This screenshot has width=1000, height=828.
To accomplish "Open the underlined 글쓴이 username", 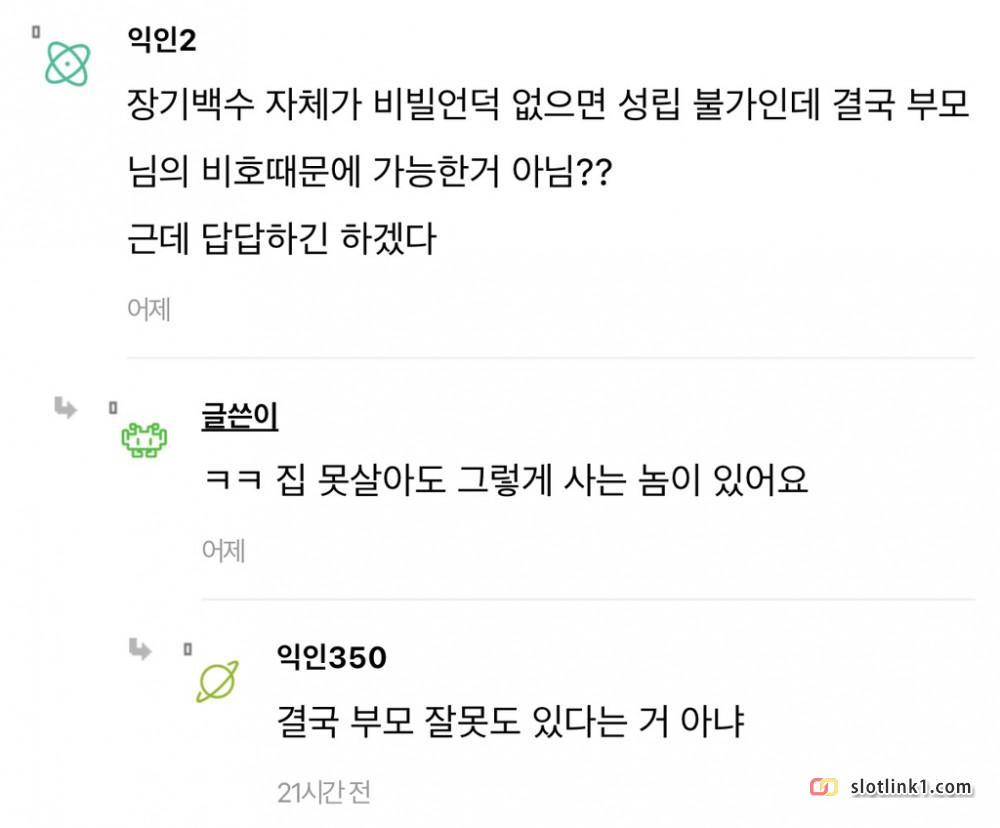I will [x=240, y=416].
